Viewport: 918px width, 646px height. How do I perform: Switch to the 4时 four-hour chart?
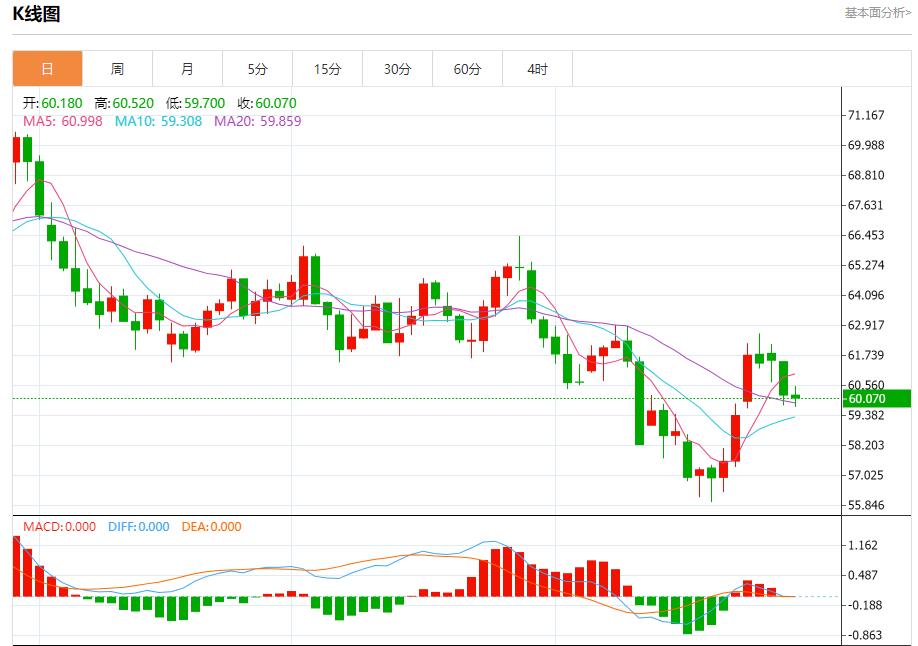point(536,68)
